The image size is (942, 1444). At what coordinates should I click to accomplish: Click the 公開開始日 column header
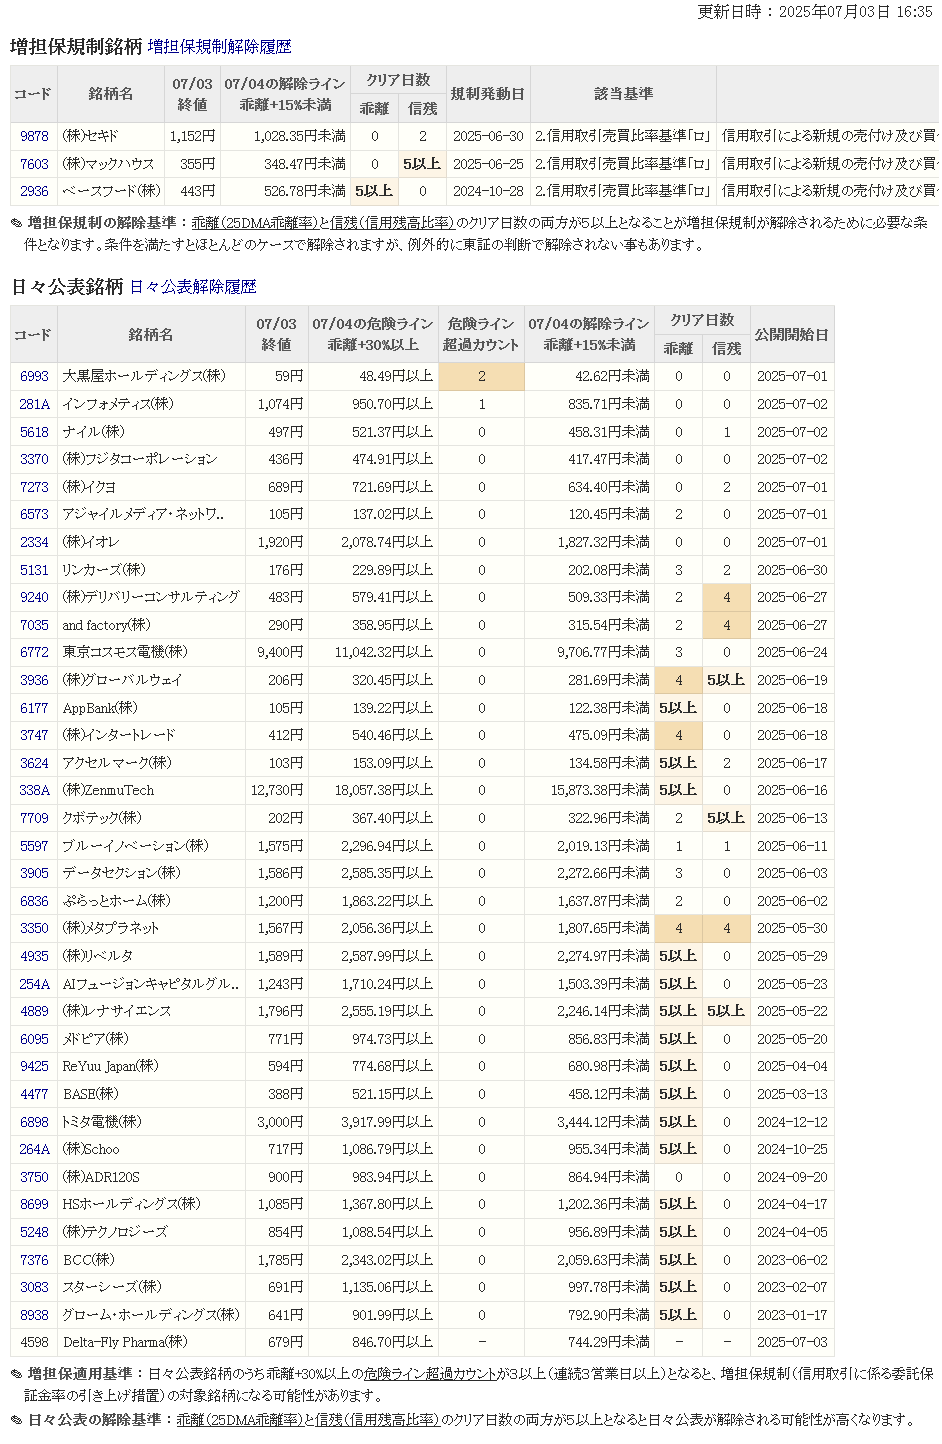792,334
